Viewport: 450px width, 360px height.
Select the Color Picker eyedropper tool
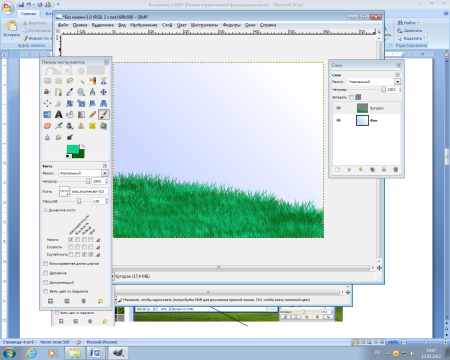[x=70, y=92]
